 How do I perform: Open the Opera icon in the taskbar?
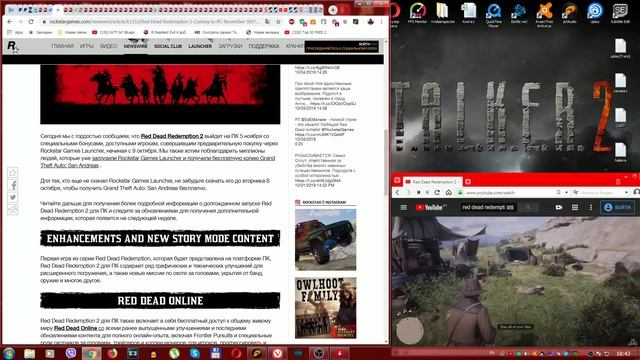click(x=236, y=353)
